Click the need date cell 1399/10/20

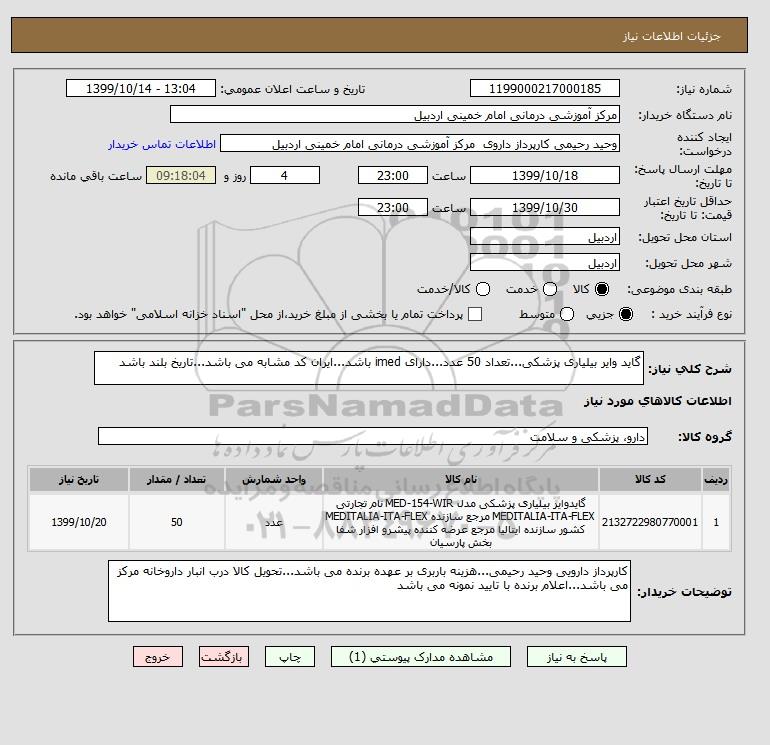(79, 522)
